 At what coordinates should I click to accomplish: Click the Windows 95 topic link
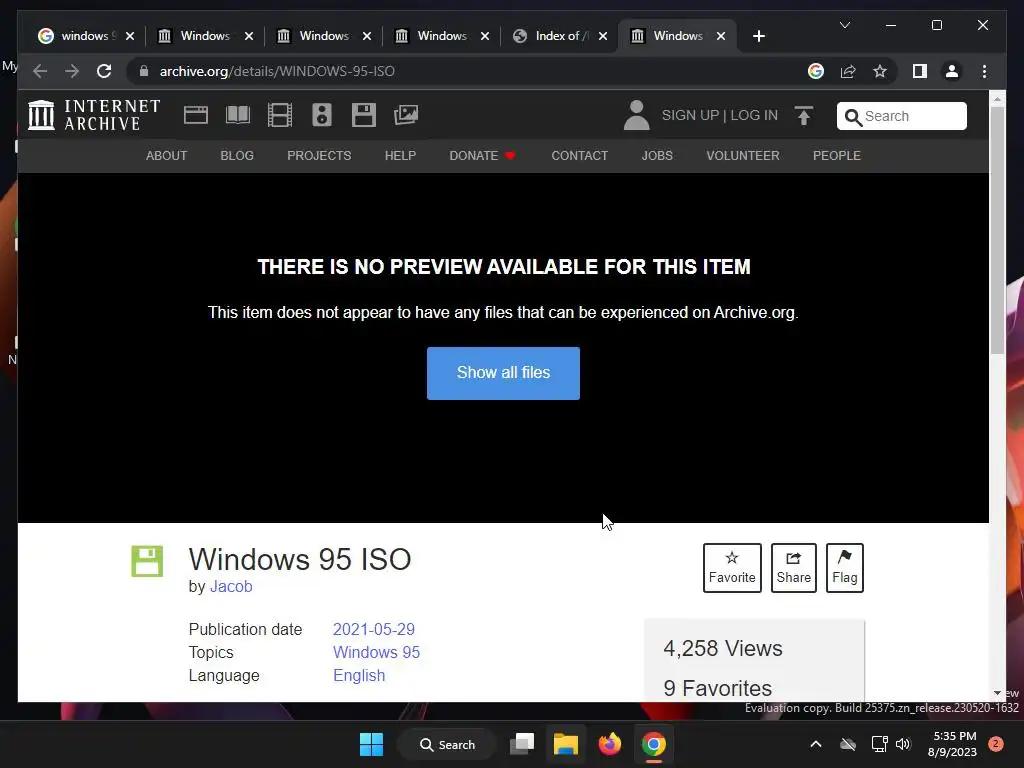[x=376, y=652]
